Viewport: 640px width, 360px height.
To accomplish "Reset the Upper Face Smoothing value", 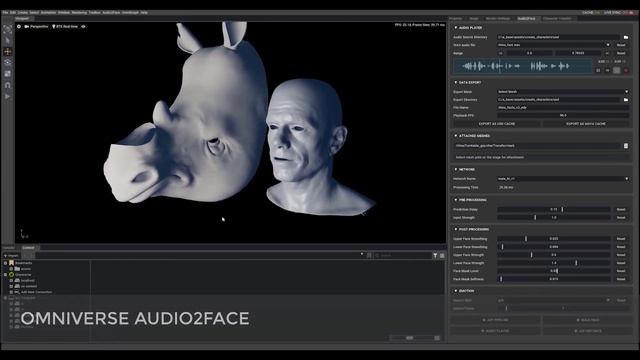I will tap(621, 239).
